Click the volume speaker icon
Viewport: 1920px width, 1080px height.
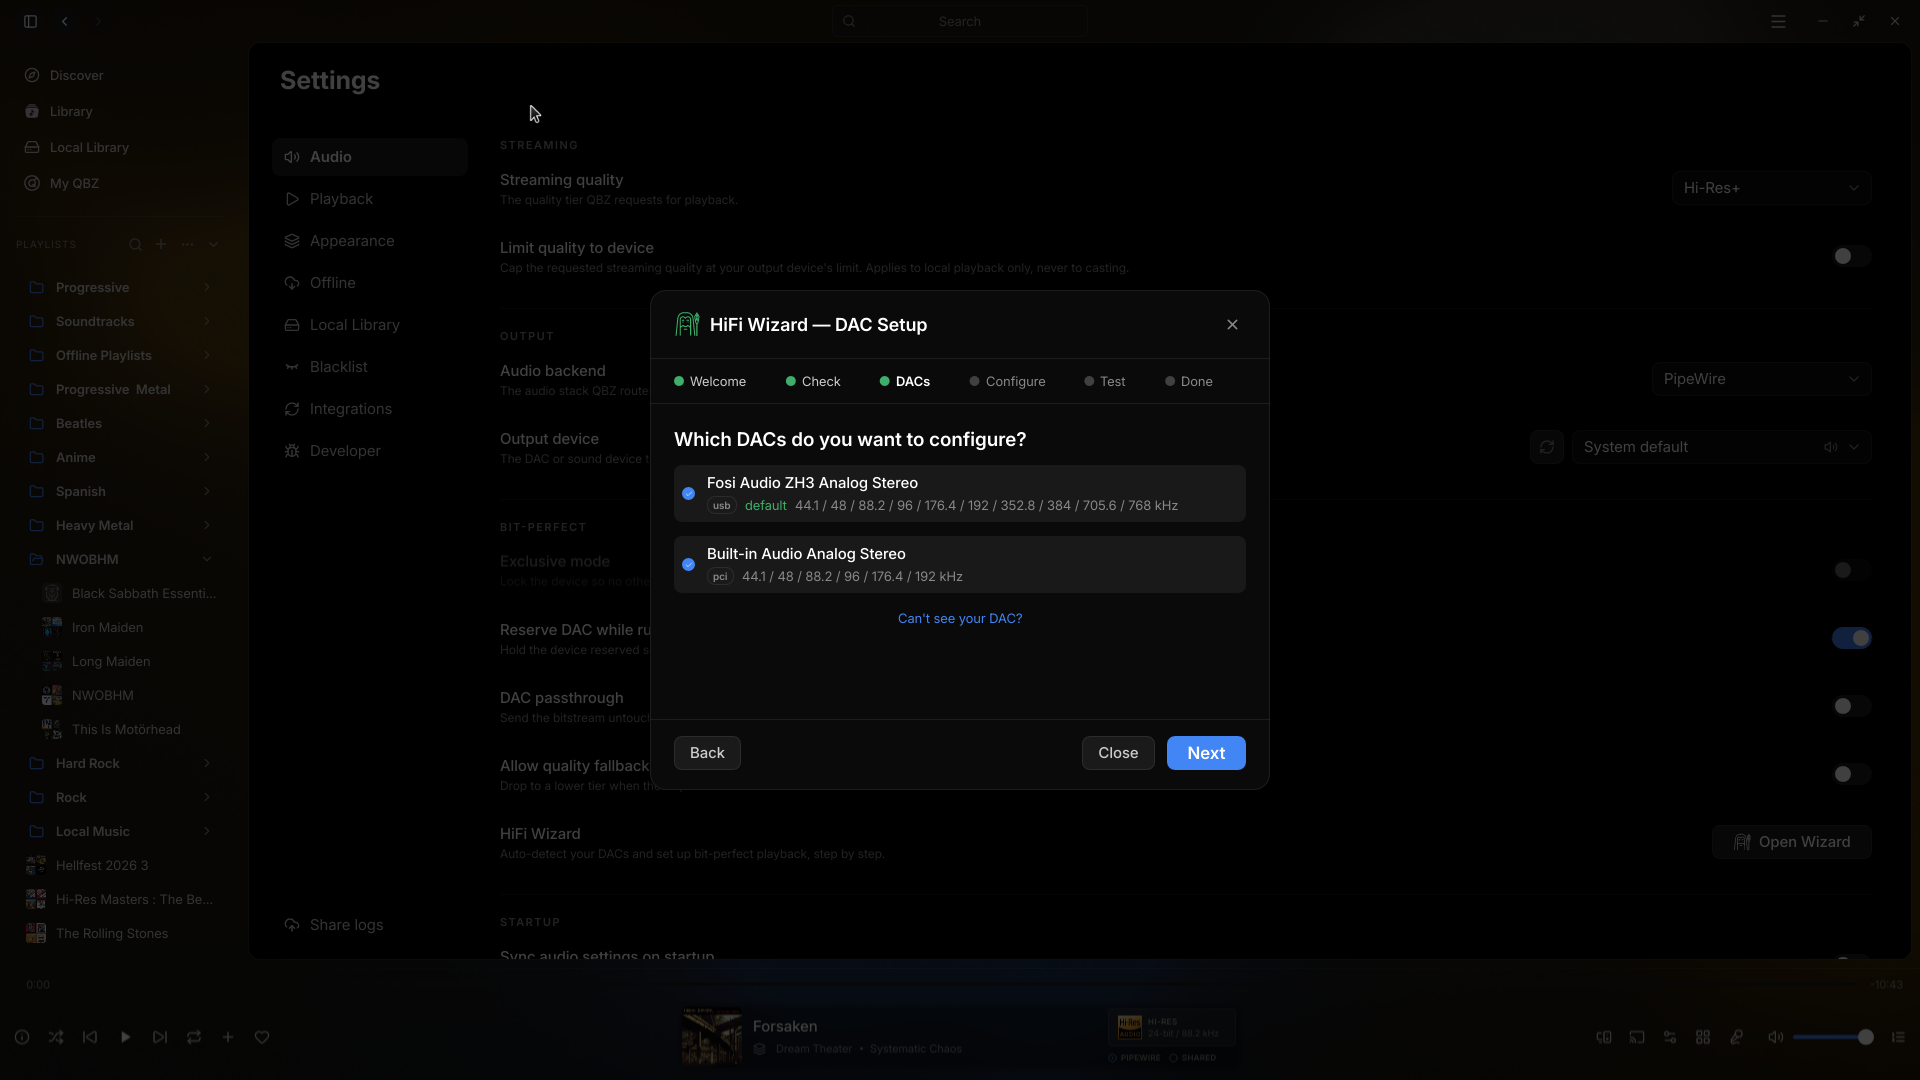[x=1775, y=1037]
